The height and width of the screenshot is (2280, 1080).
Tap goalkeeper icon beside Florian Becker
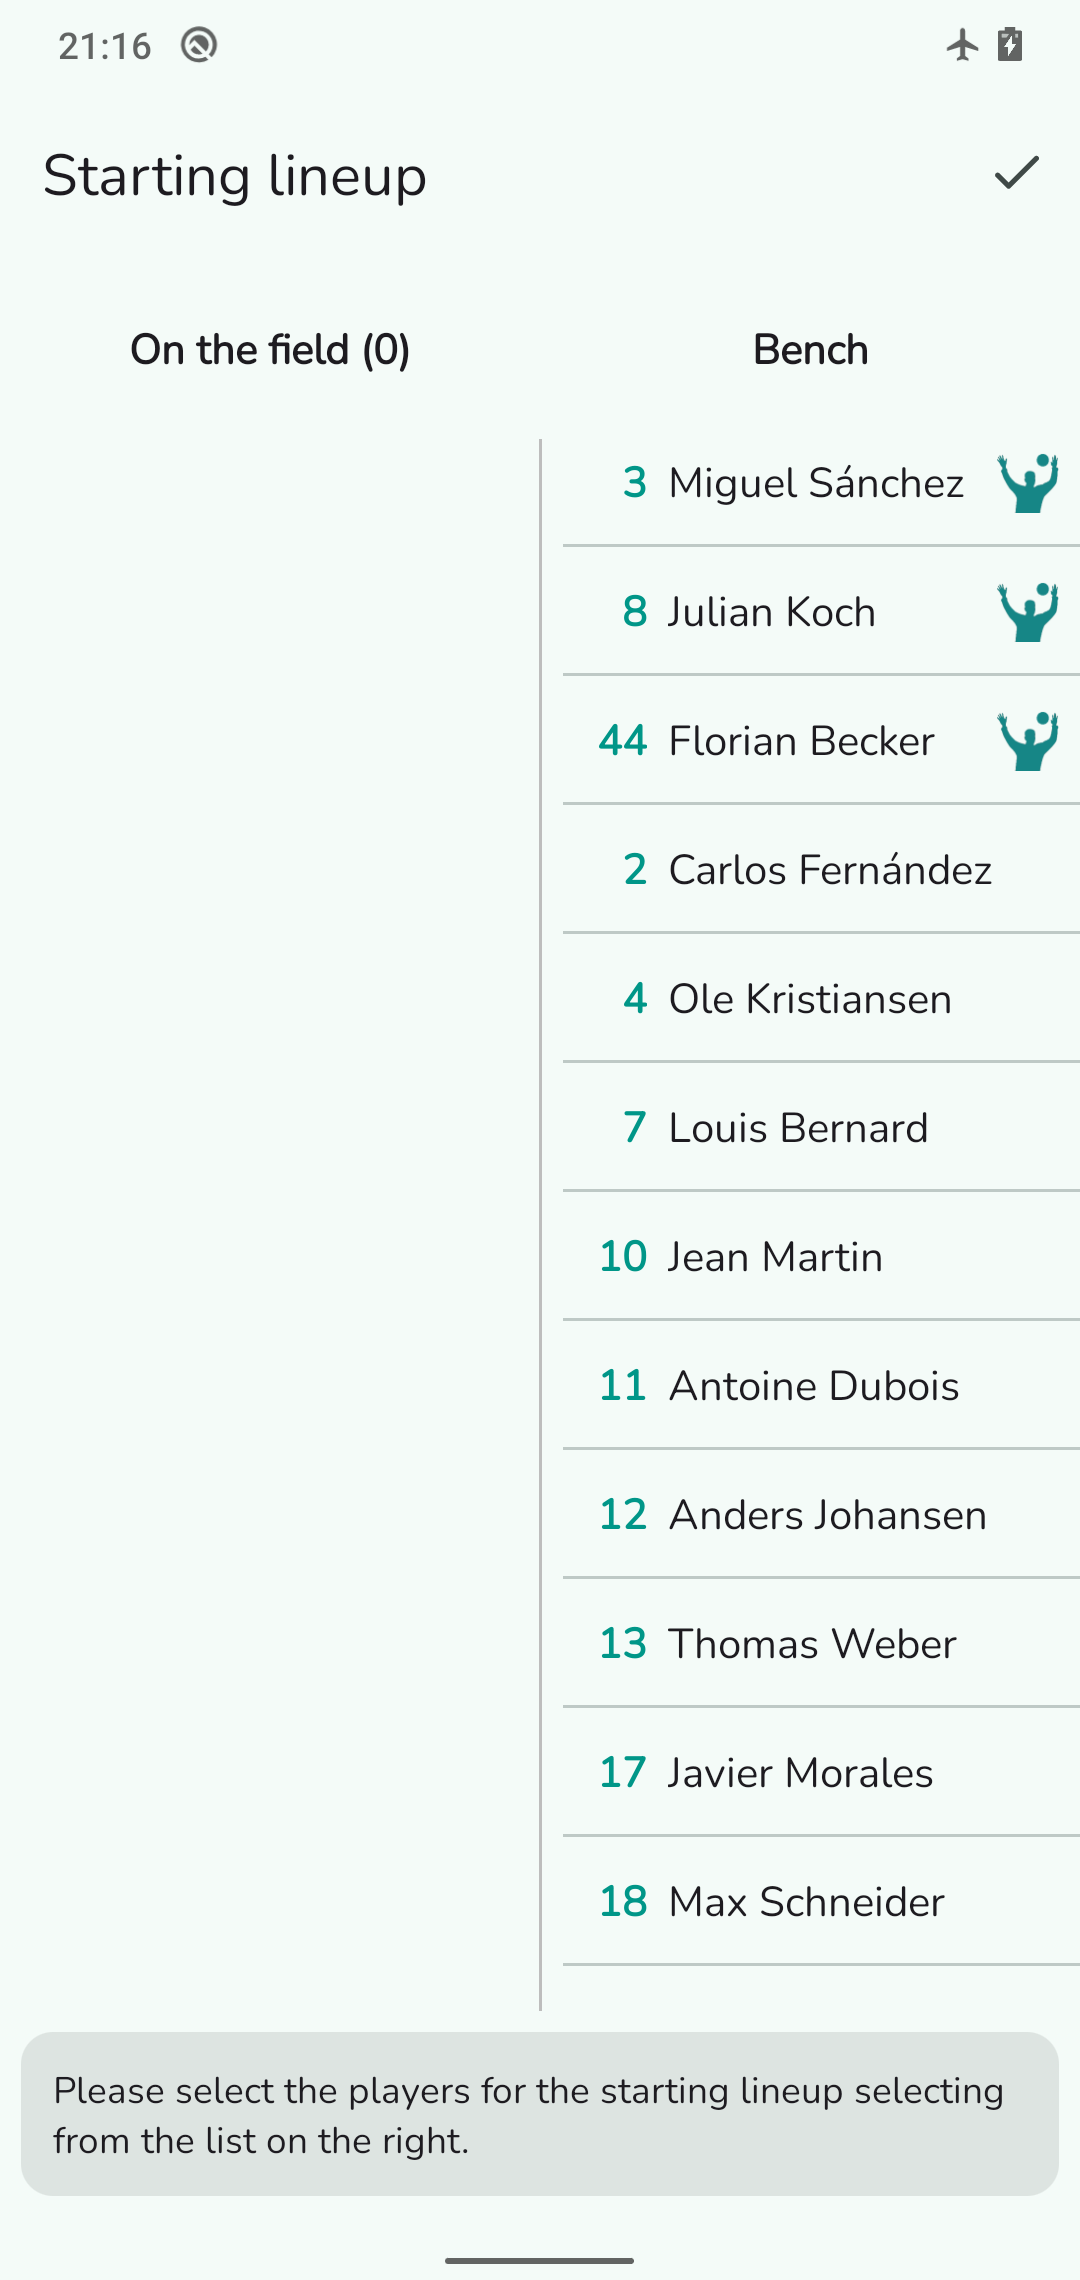1028,741
